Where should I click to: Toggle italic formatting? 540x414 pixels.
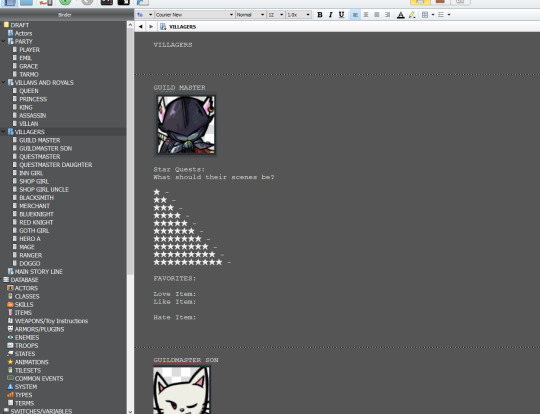(x=330, y=15)
